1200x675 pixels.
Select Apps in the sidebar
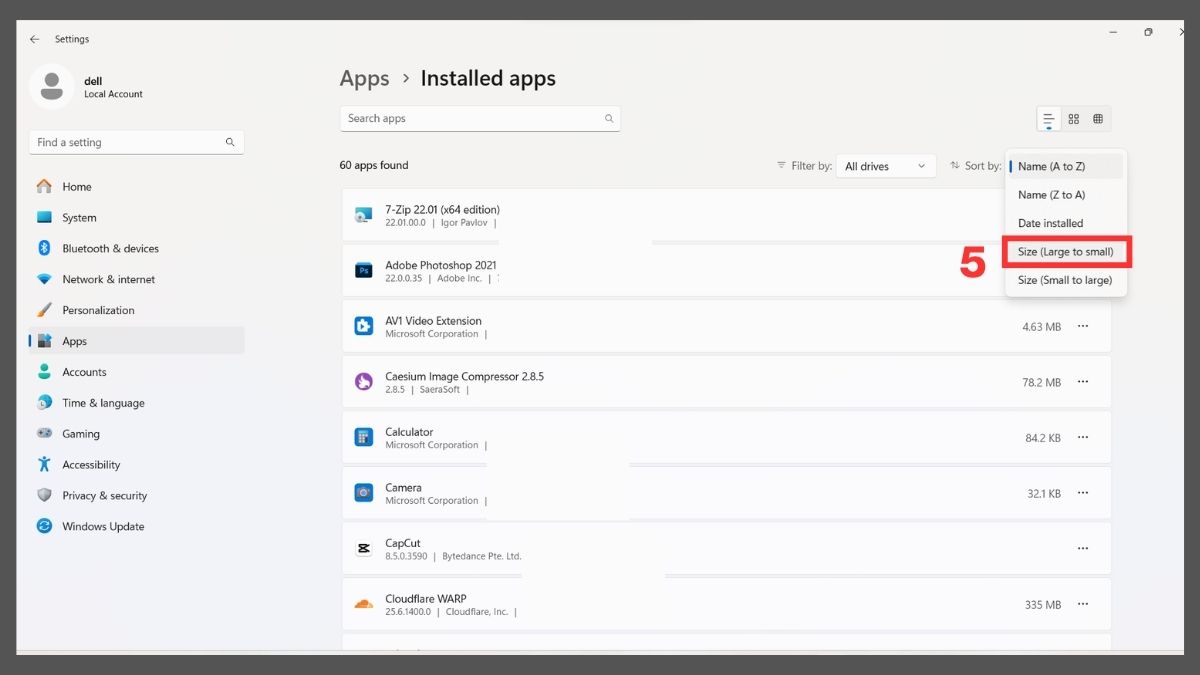136,341
